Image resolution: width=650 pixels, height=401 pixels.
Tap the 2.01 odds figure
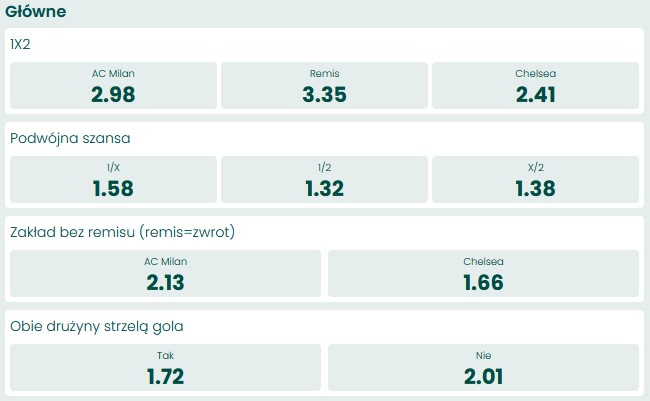[483, 376]
